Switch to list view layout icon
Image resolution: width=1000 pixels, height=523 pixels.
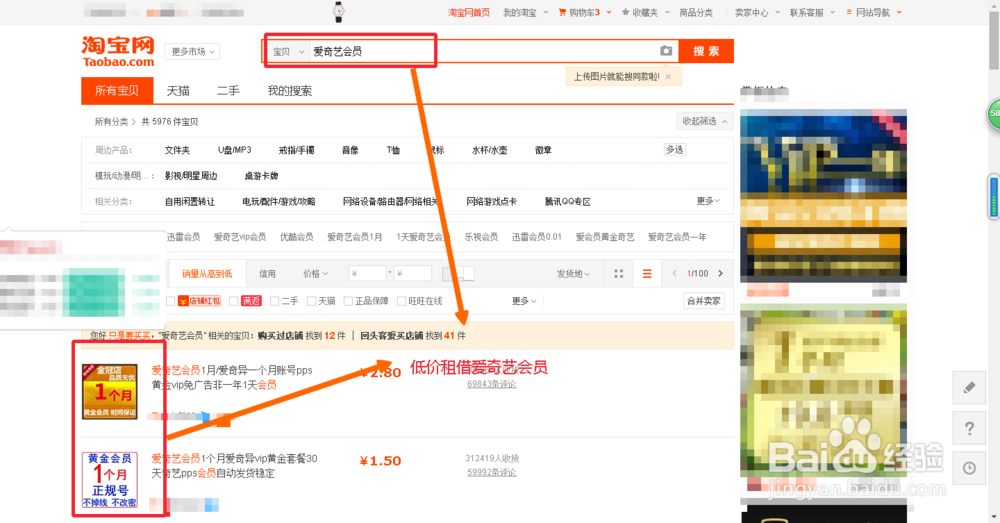coord(647,274)
